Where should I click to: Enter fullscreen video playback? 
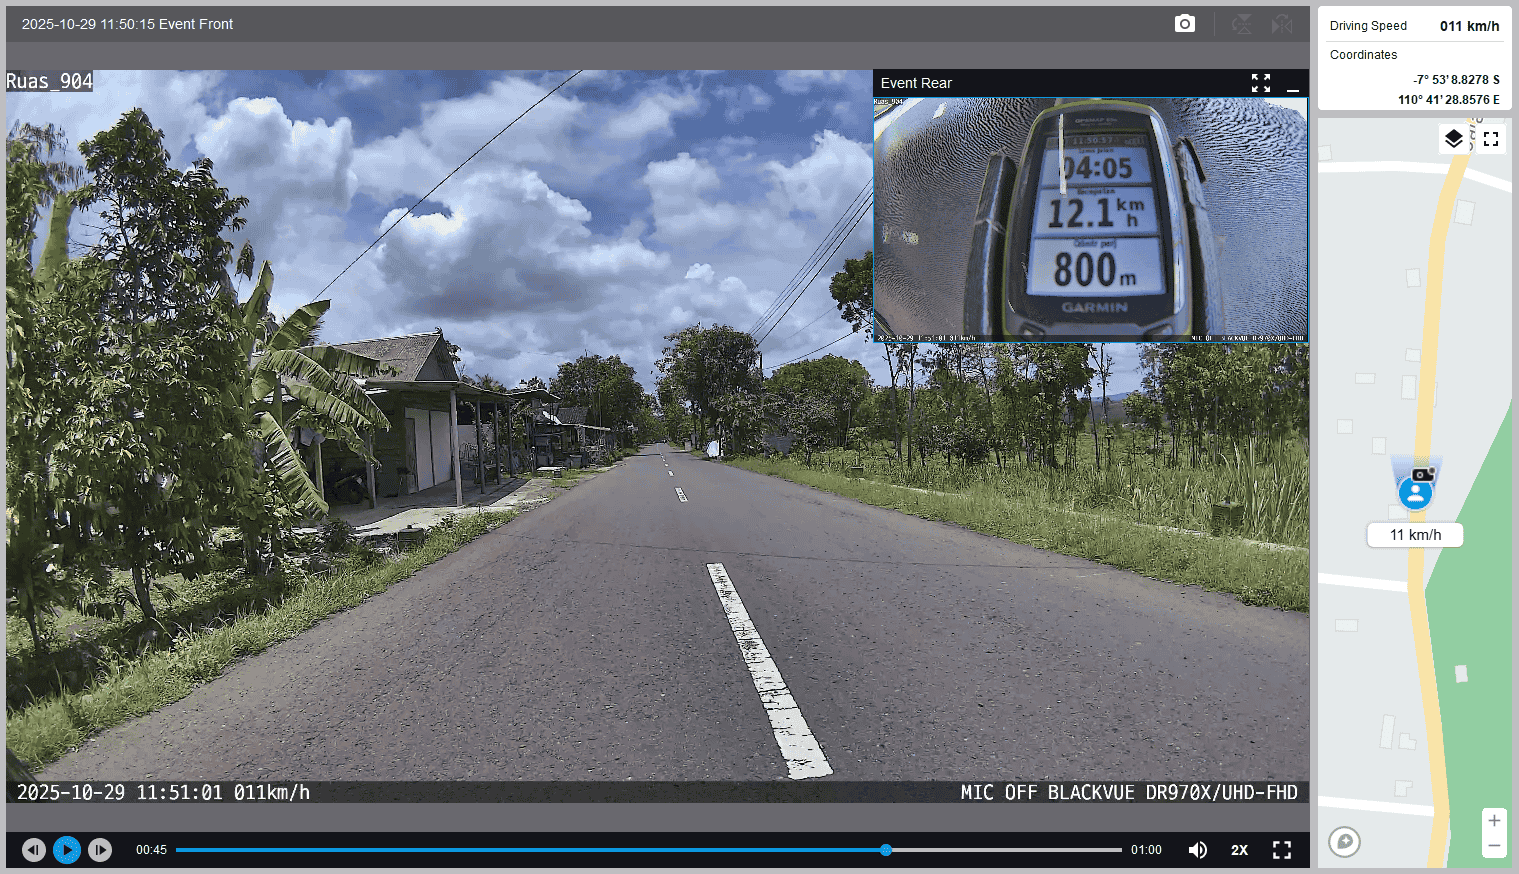(x=1282, y=850)
